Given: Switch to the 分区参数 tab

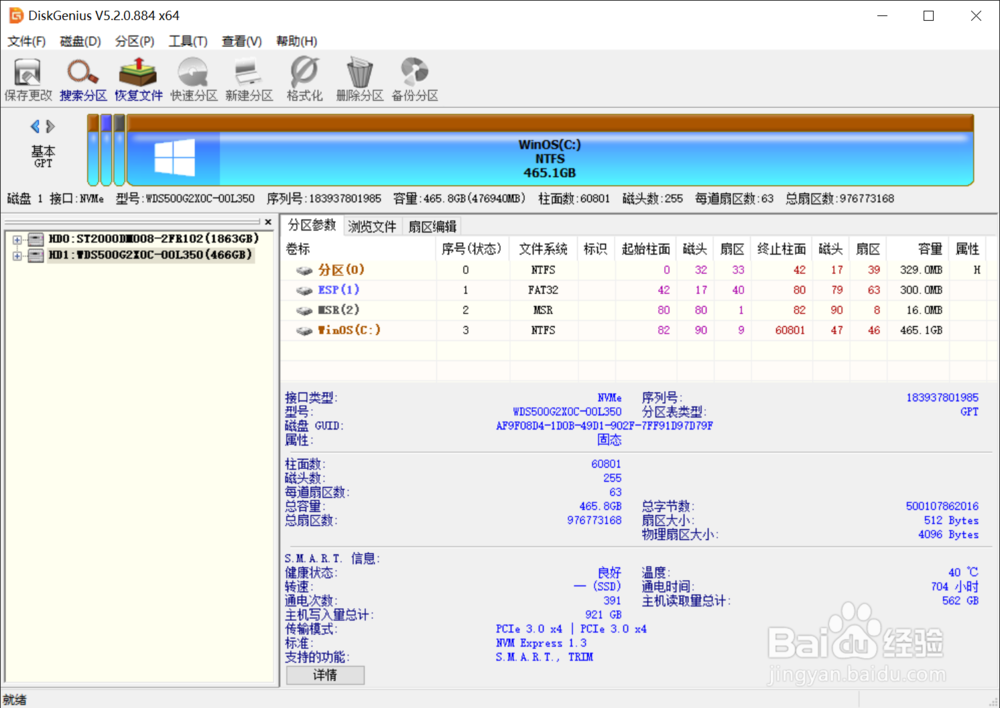Looking at the screenshot, I should coord(312,225).
